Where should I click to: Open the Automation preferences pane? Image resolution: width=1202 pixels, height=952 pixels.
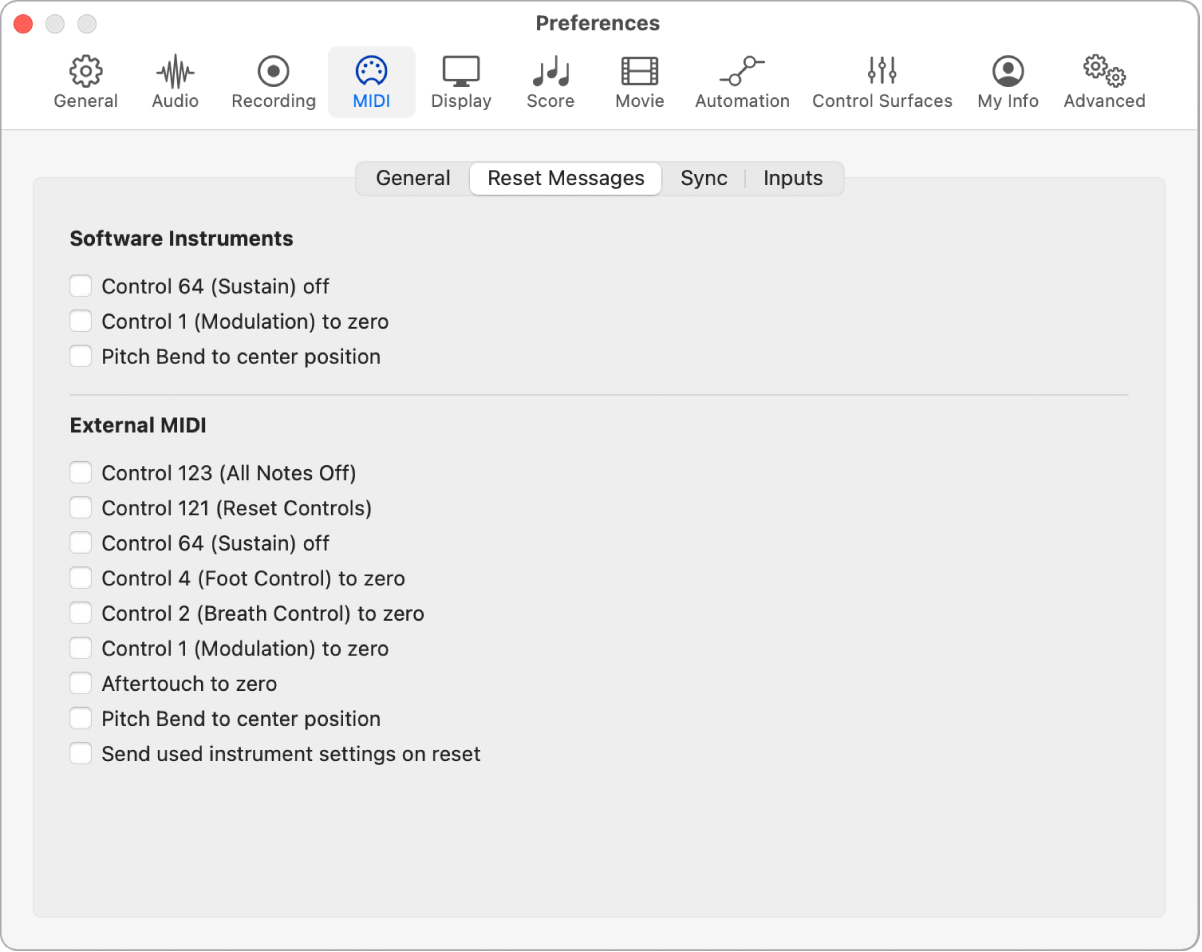point(742,80)
